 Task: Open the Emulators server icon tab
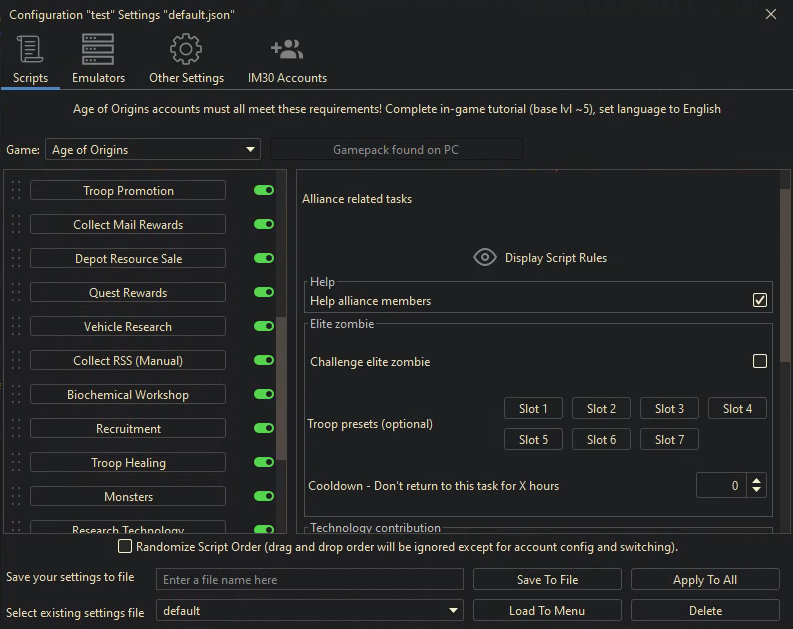[x=98, y=49]
